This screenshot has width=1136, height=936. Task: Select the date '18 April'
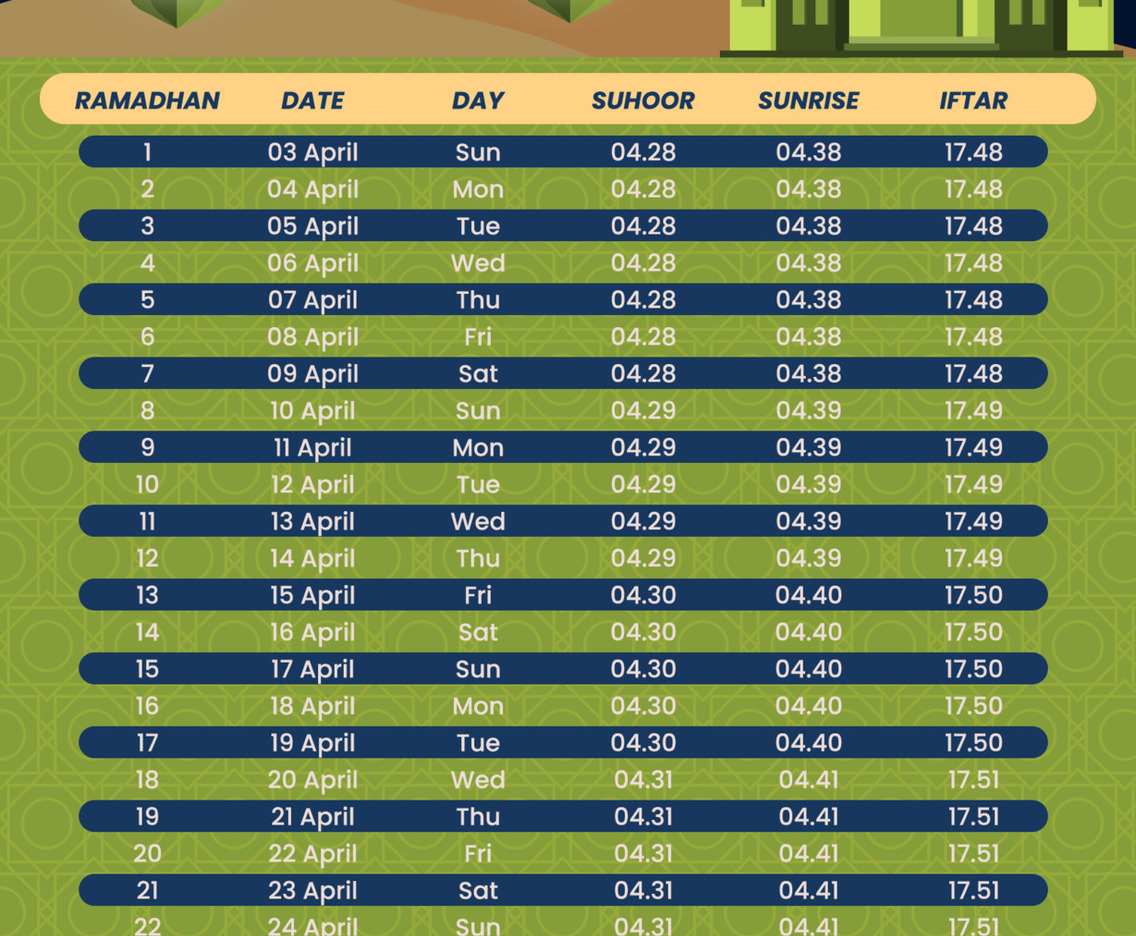pyautogui.click(x=312, y=706)
